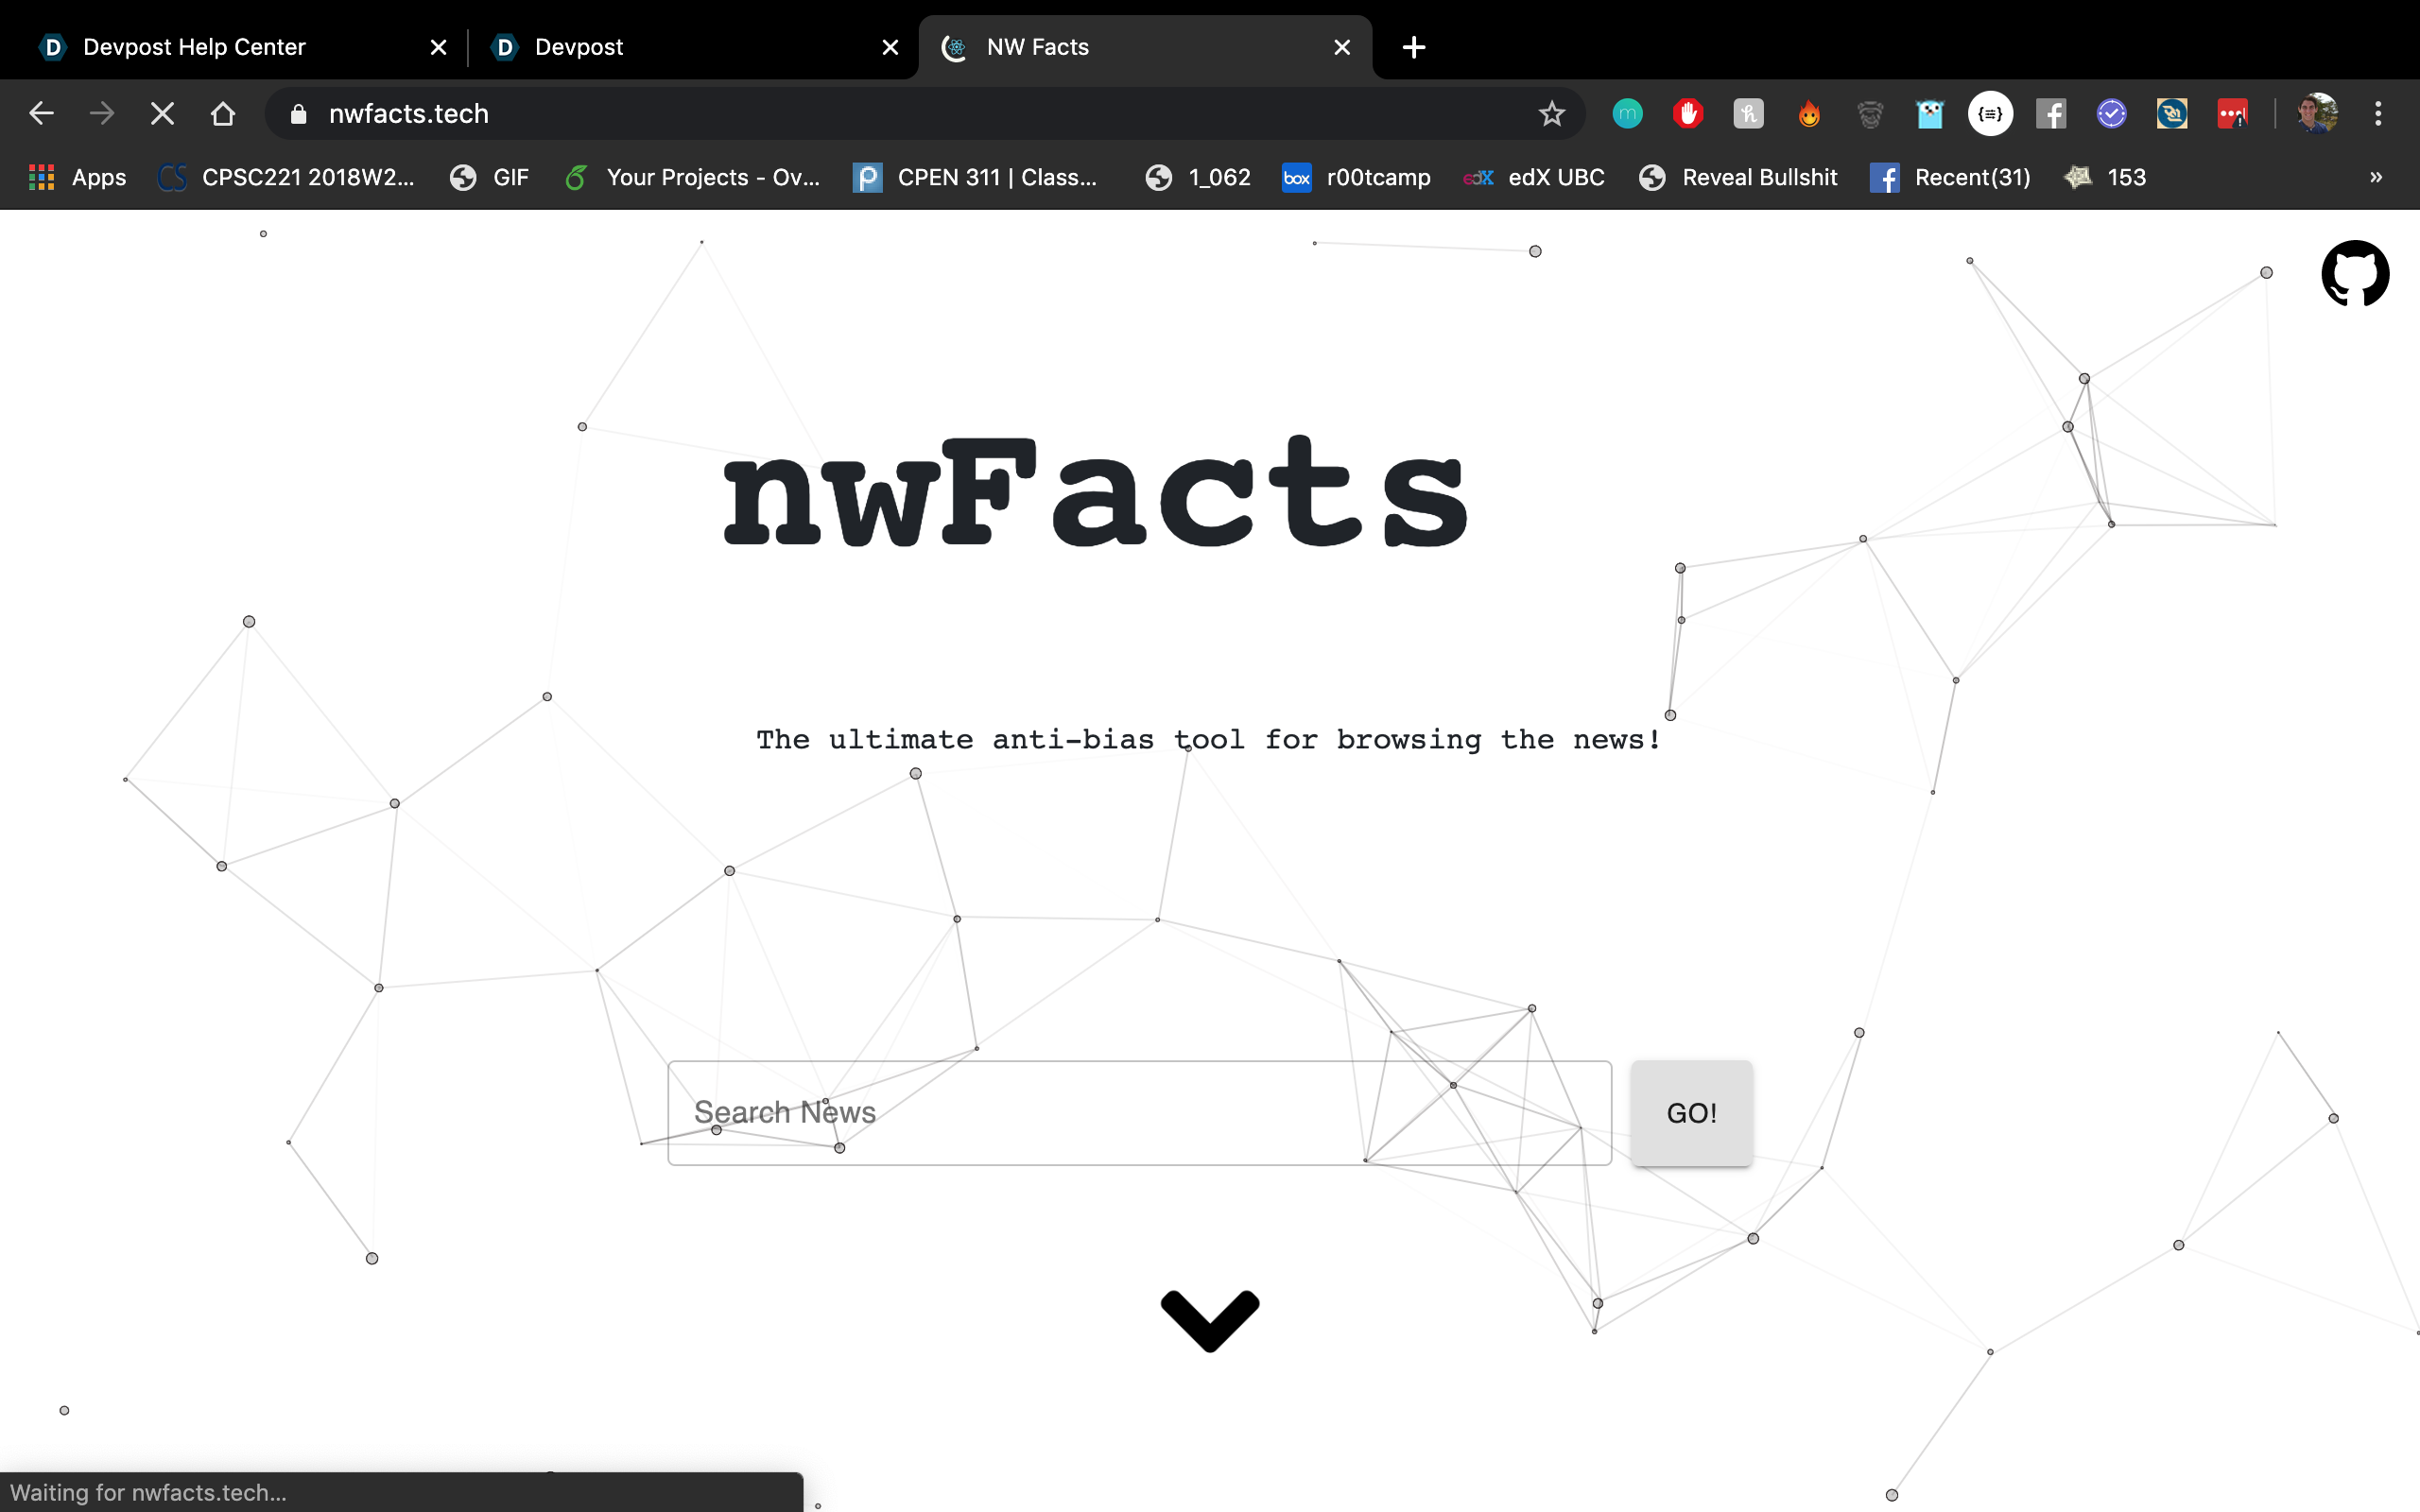Viewport: 2420px width, 1512px height.
Task: Navigate back to previous page
Action: point(41,114)
